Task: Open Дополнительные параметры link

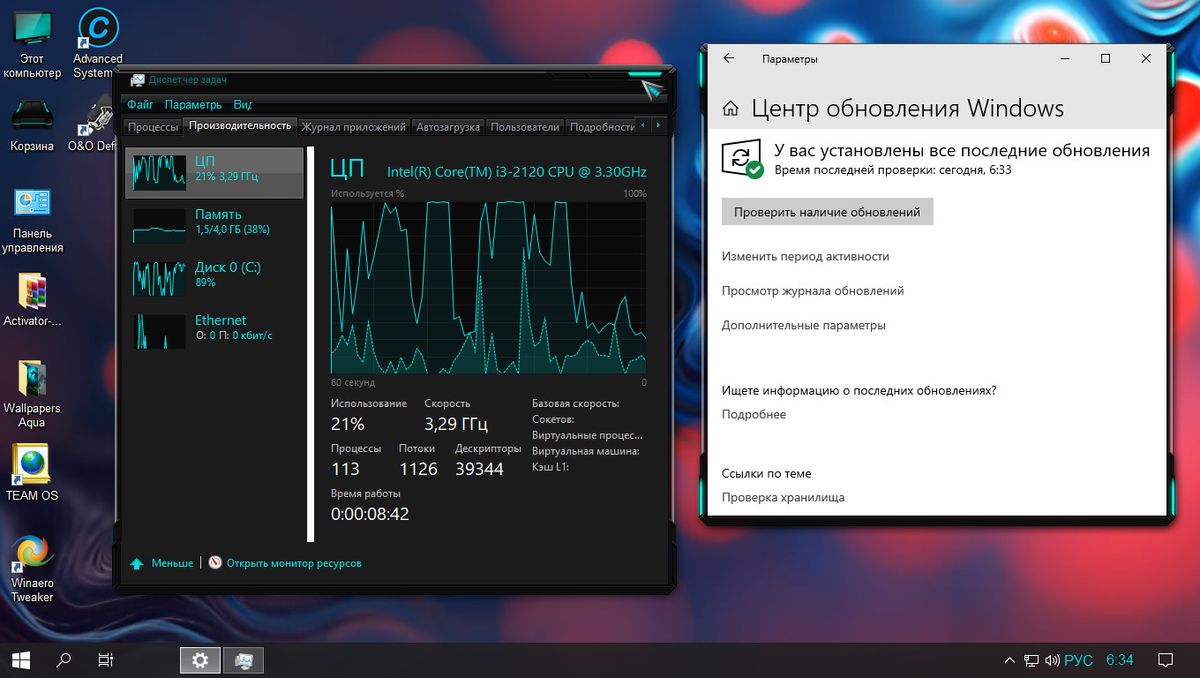Action: pos(803,325)
